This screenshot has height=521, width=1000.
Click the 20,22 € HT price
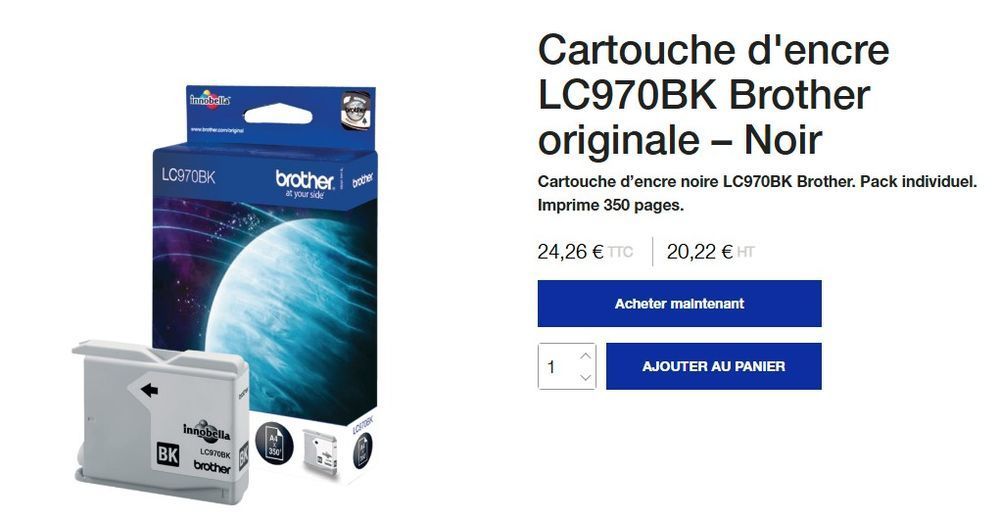click(710, 252)
